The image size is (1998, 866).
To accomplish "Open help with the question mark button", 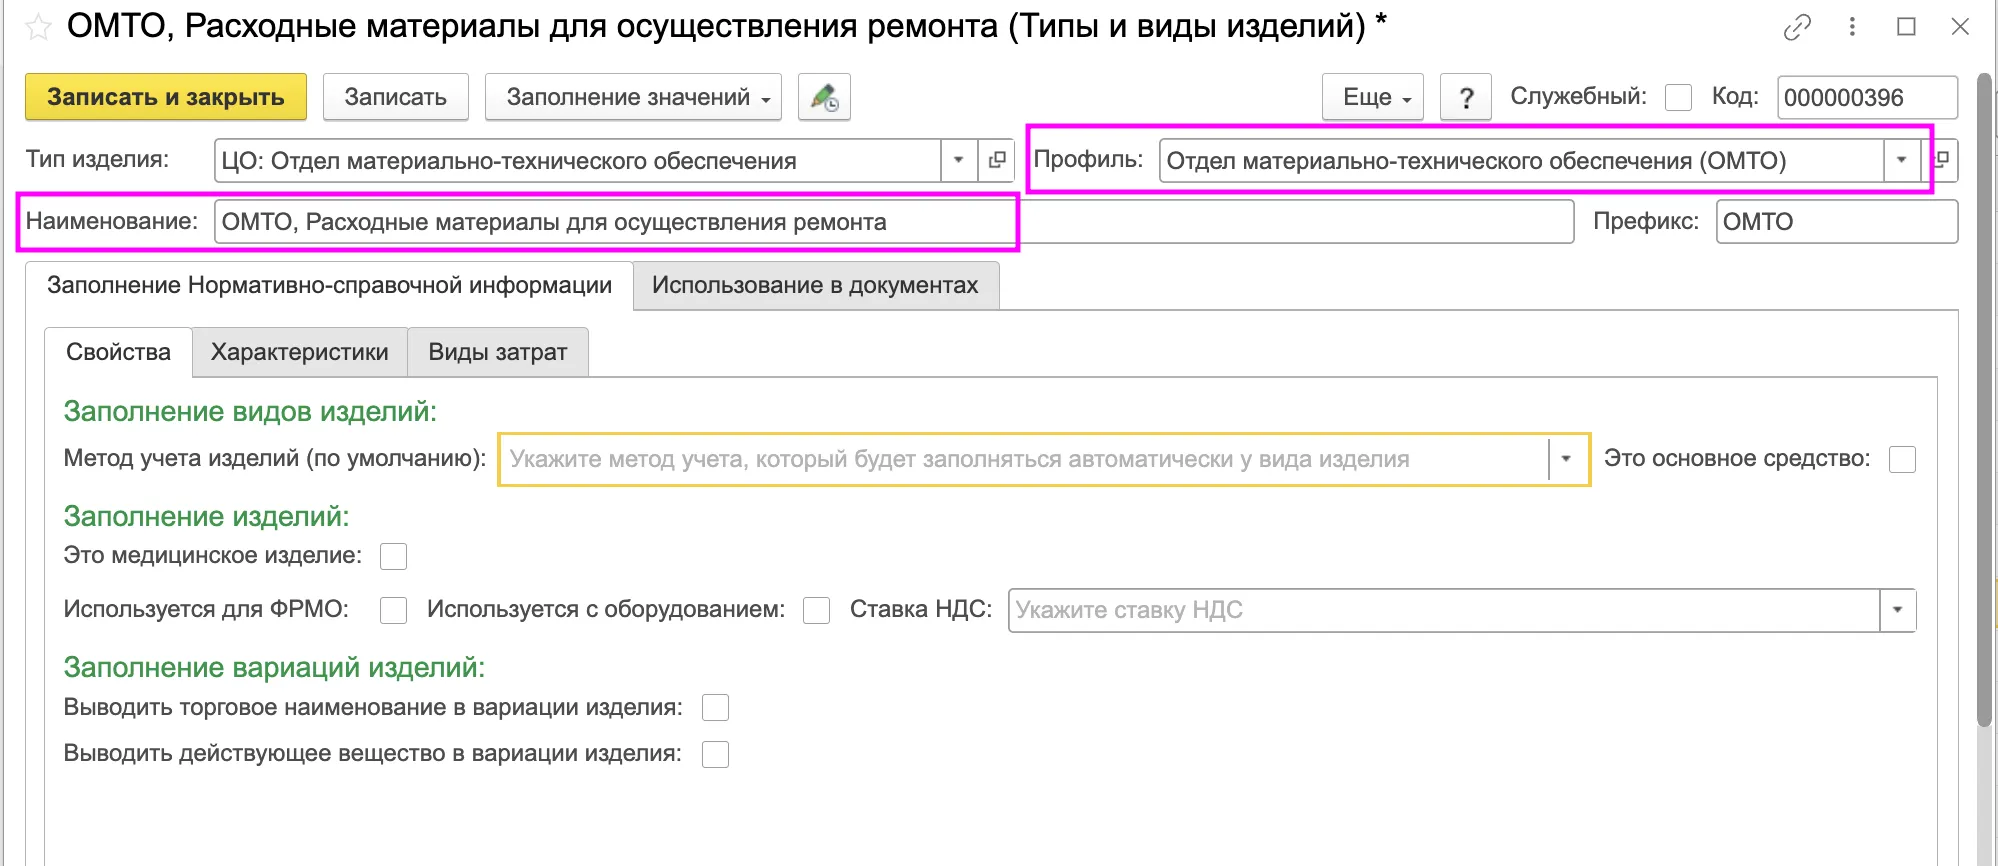I will (x=1466, y=97).
